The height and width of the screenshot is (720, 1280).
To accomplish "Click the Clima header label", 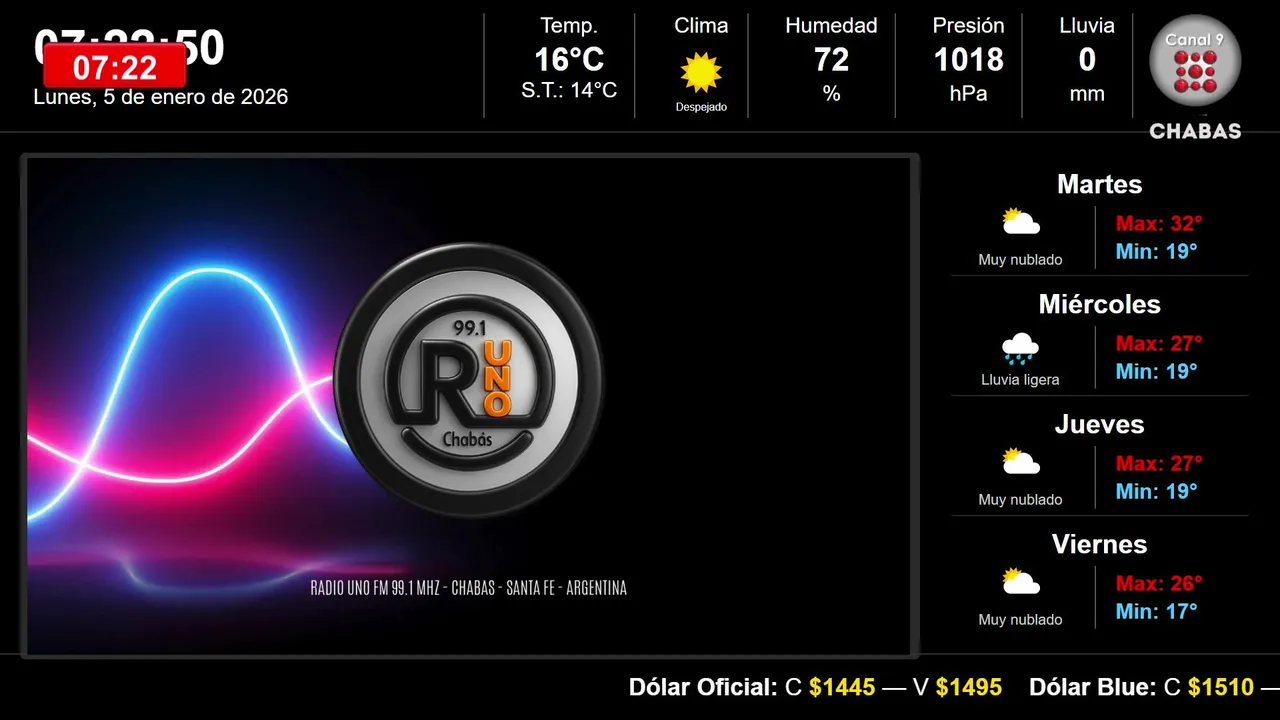I will click(701, 26).
